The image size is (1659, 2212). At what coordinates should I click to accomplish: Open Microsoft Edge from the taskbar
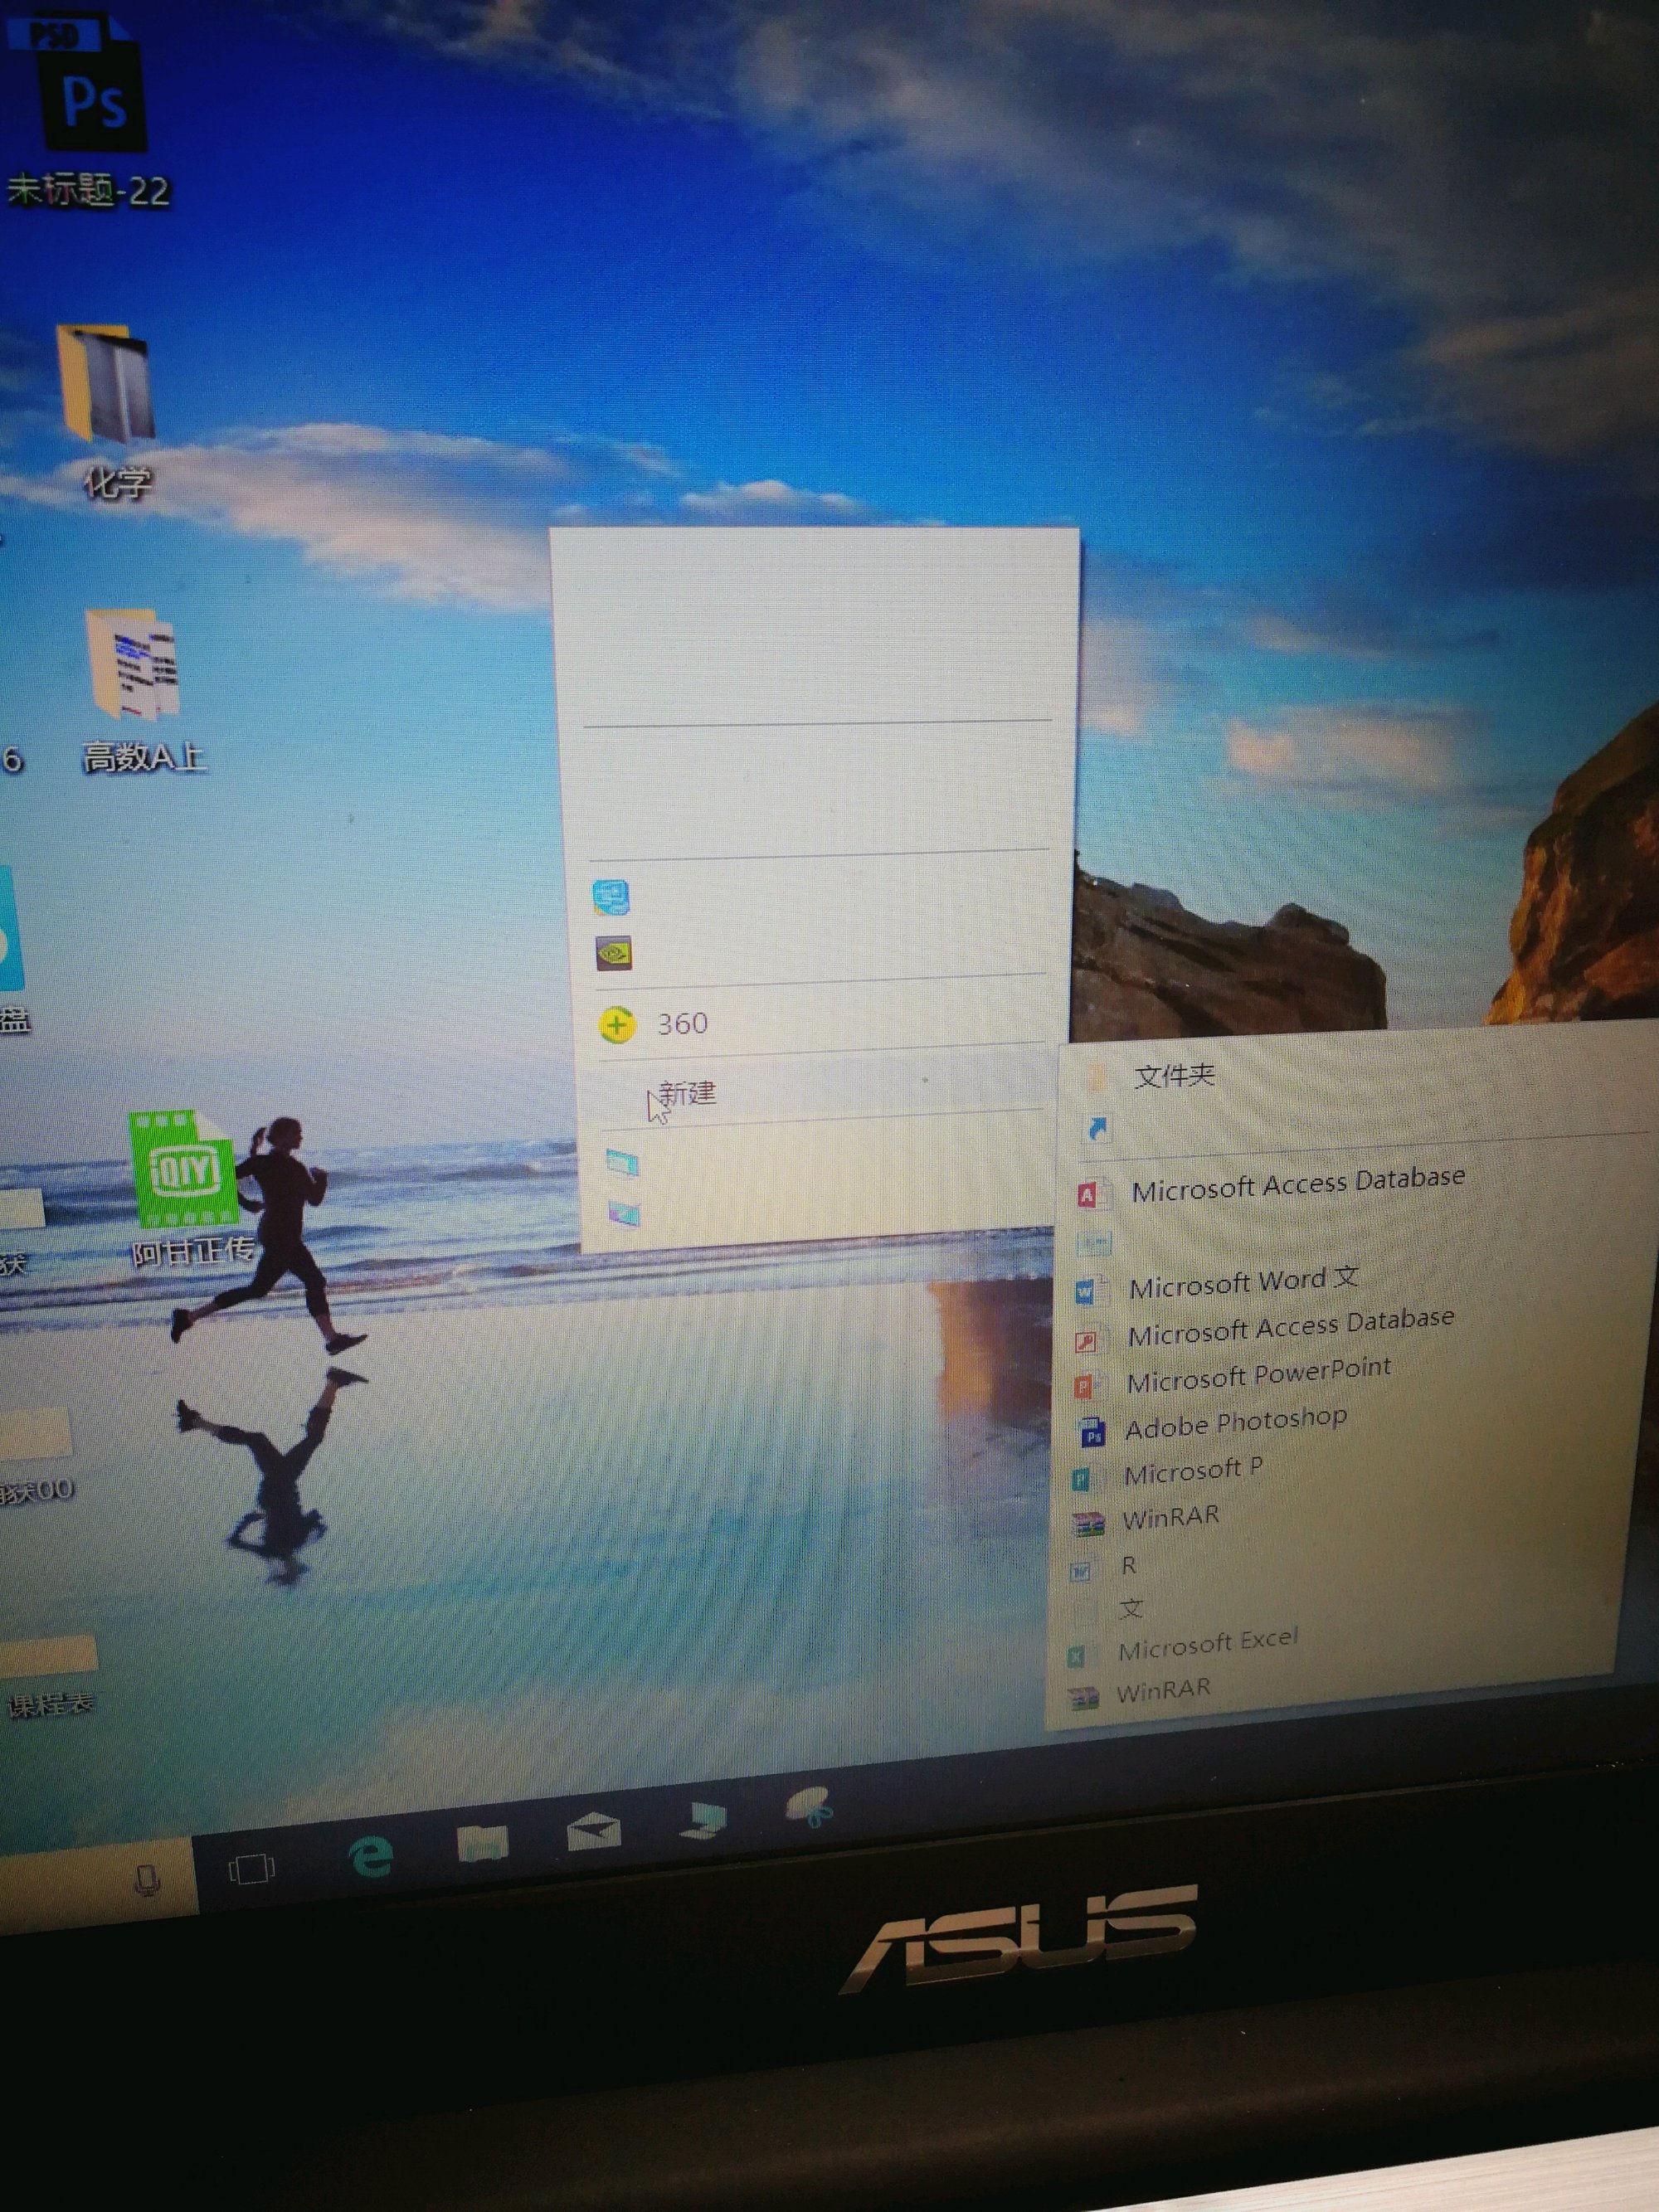tap(371, 1858)
